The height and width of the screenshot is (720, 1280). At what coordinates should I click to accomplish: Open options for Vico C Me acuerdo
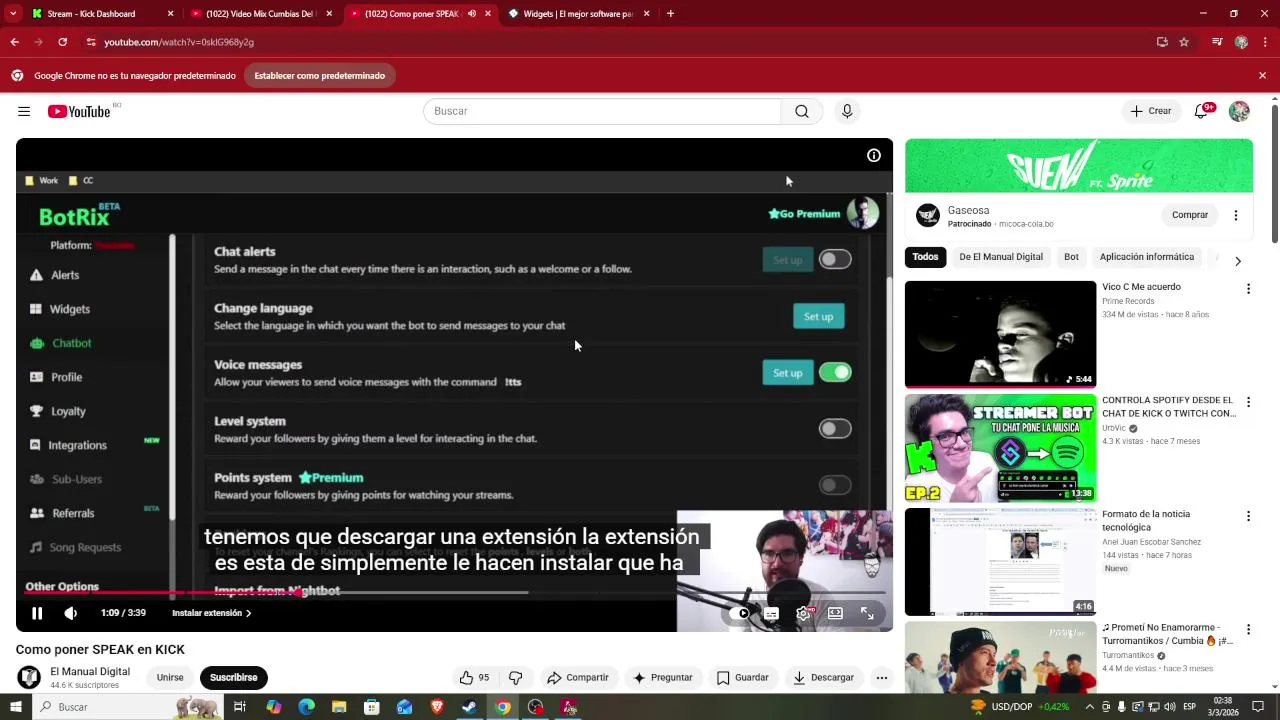point(1248,289)
